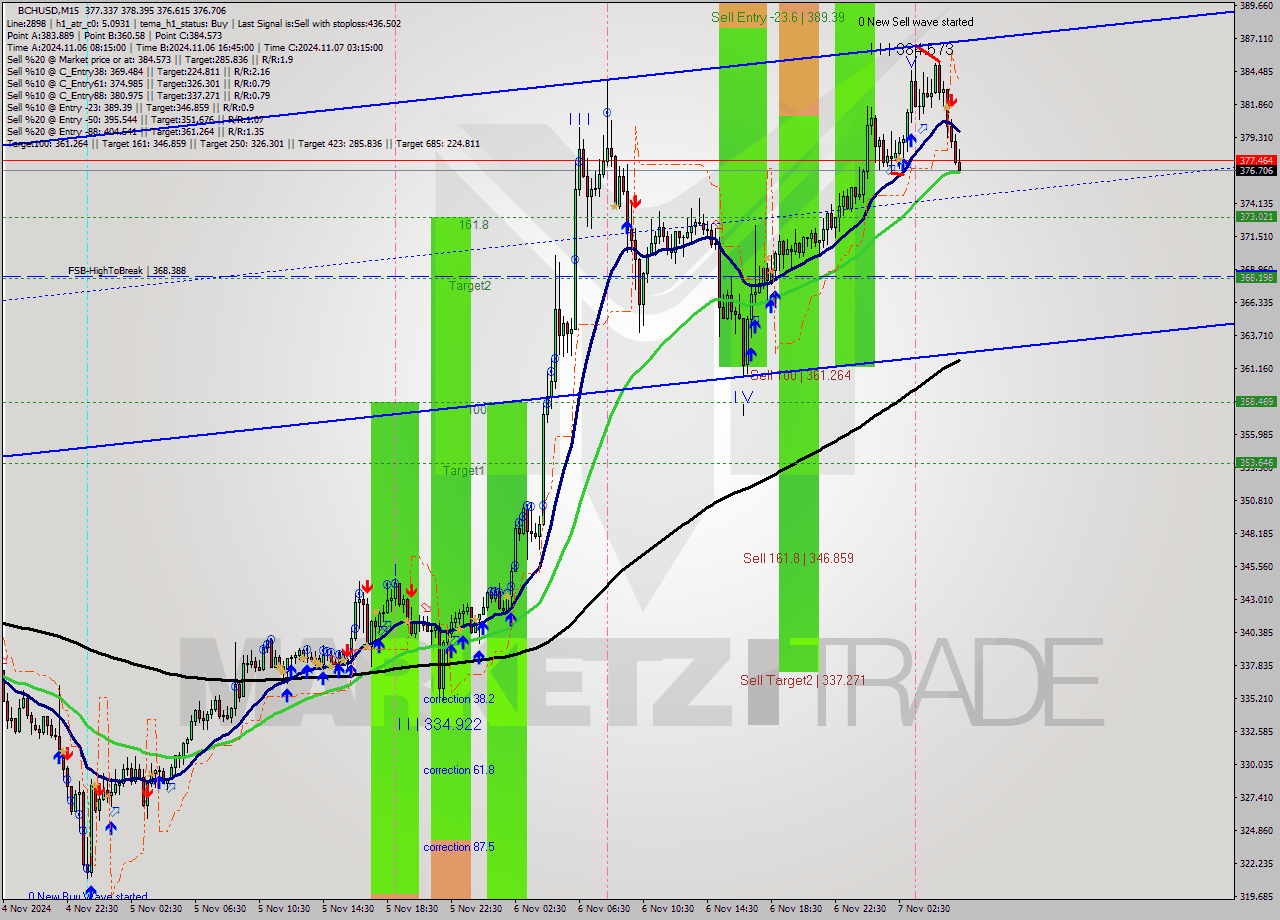The width and height of the screenshot is (1280, 920).
Task: Click the '4 Nov 2024' time axis label
Action: (x=27, y=909)
